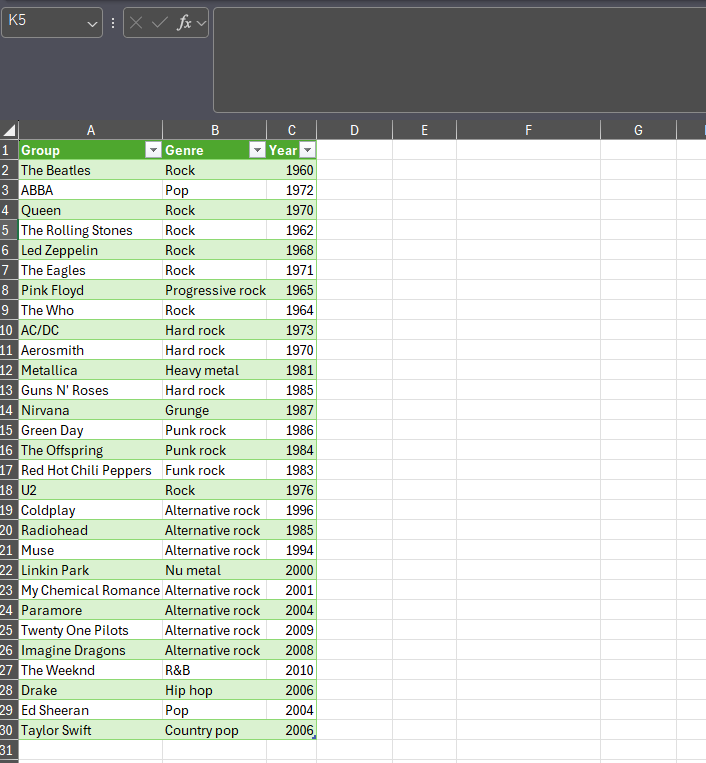Select the cell Guns N' Roses
This screenshot has height=763, width=706.
pos(91,390)
